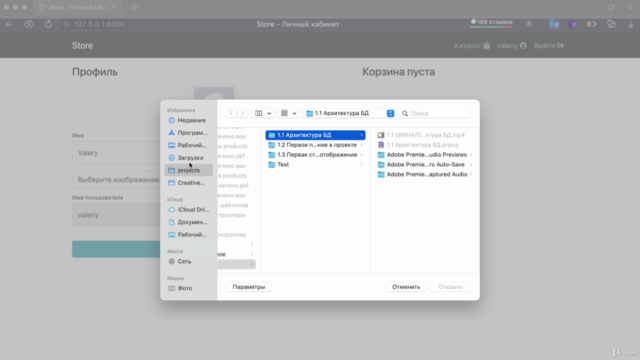The width and height of the screenshot is (640, 360).
Task: Click the battery saver icon in browser toolbar
Action: point(591,24)
